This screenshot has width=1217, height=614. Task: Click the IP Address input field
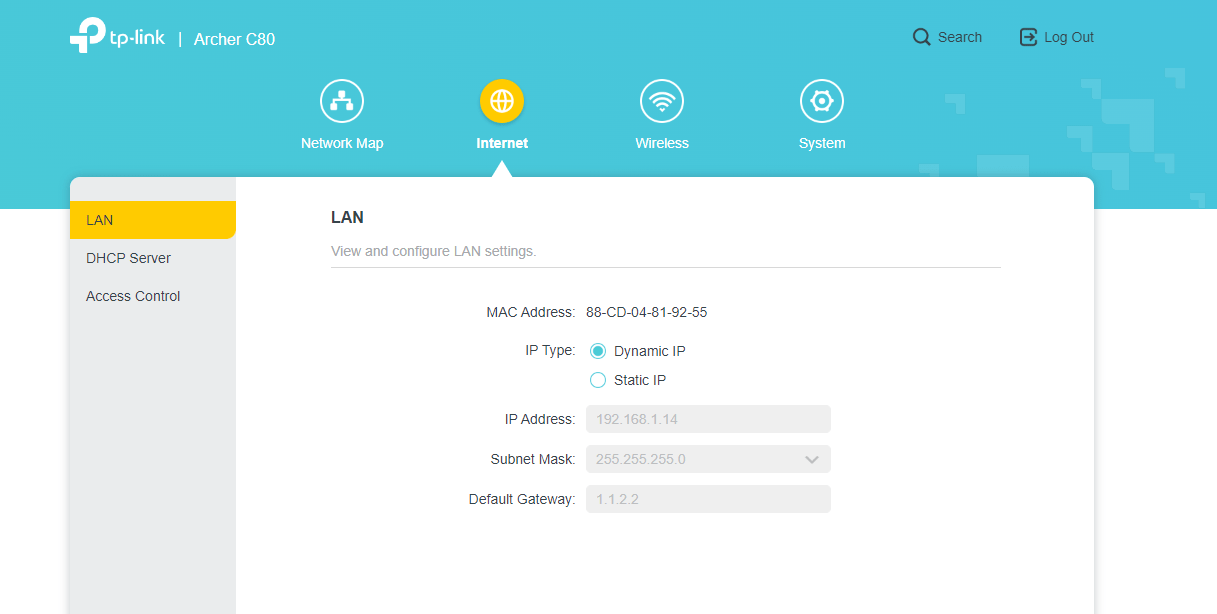708,419
